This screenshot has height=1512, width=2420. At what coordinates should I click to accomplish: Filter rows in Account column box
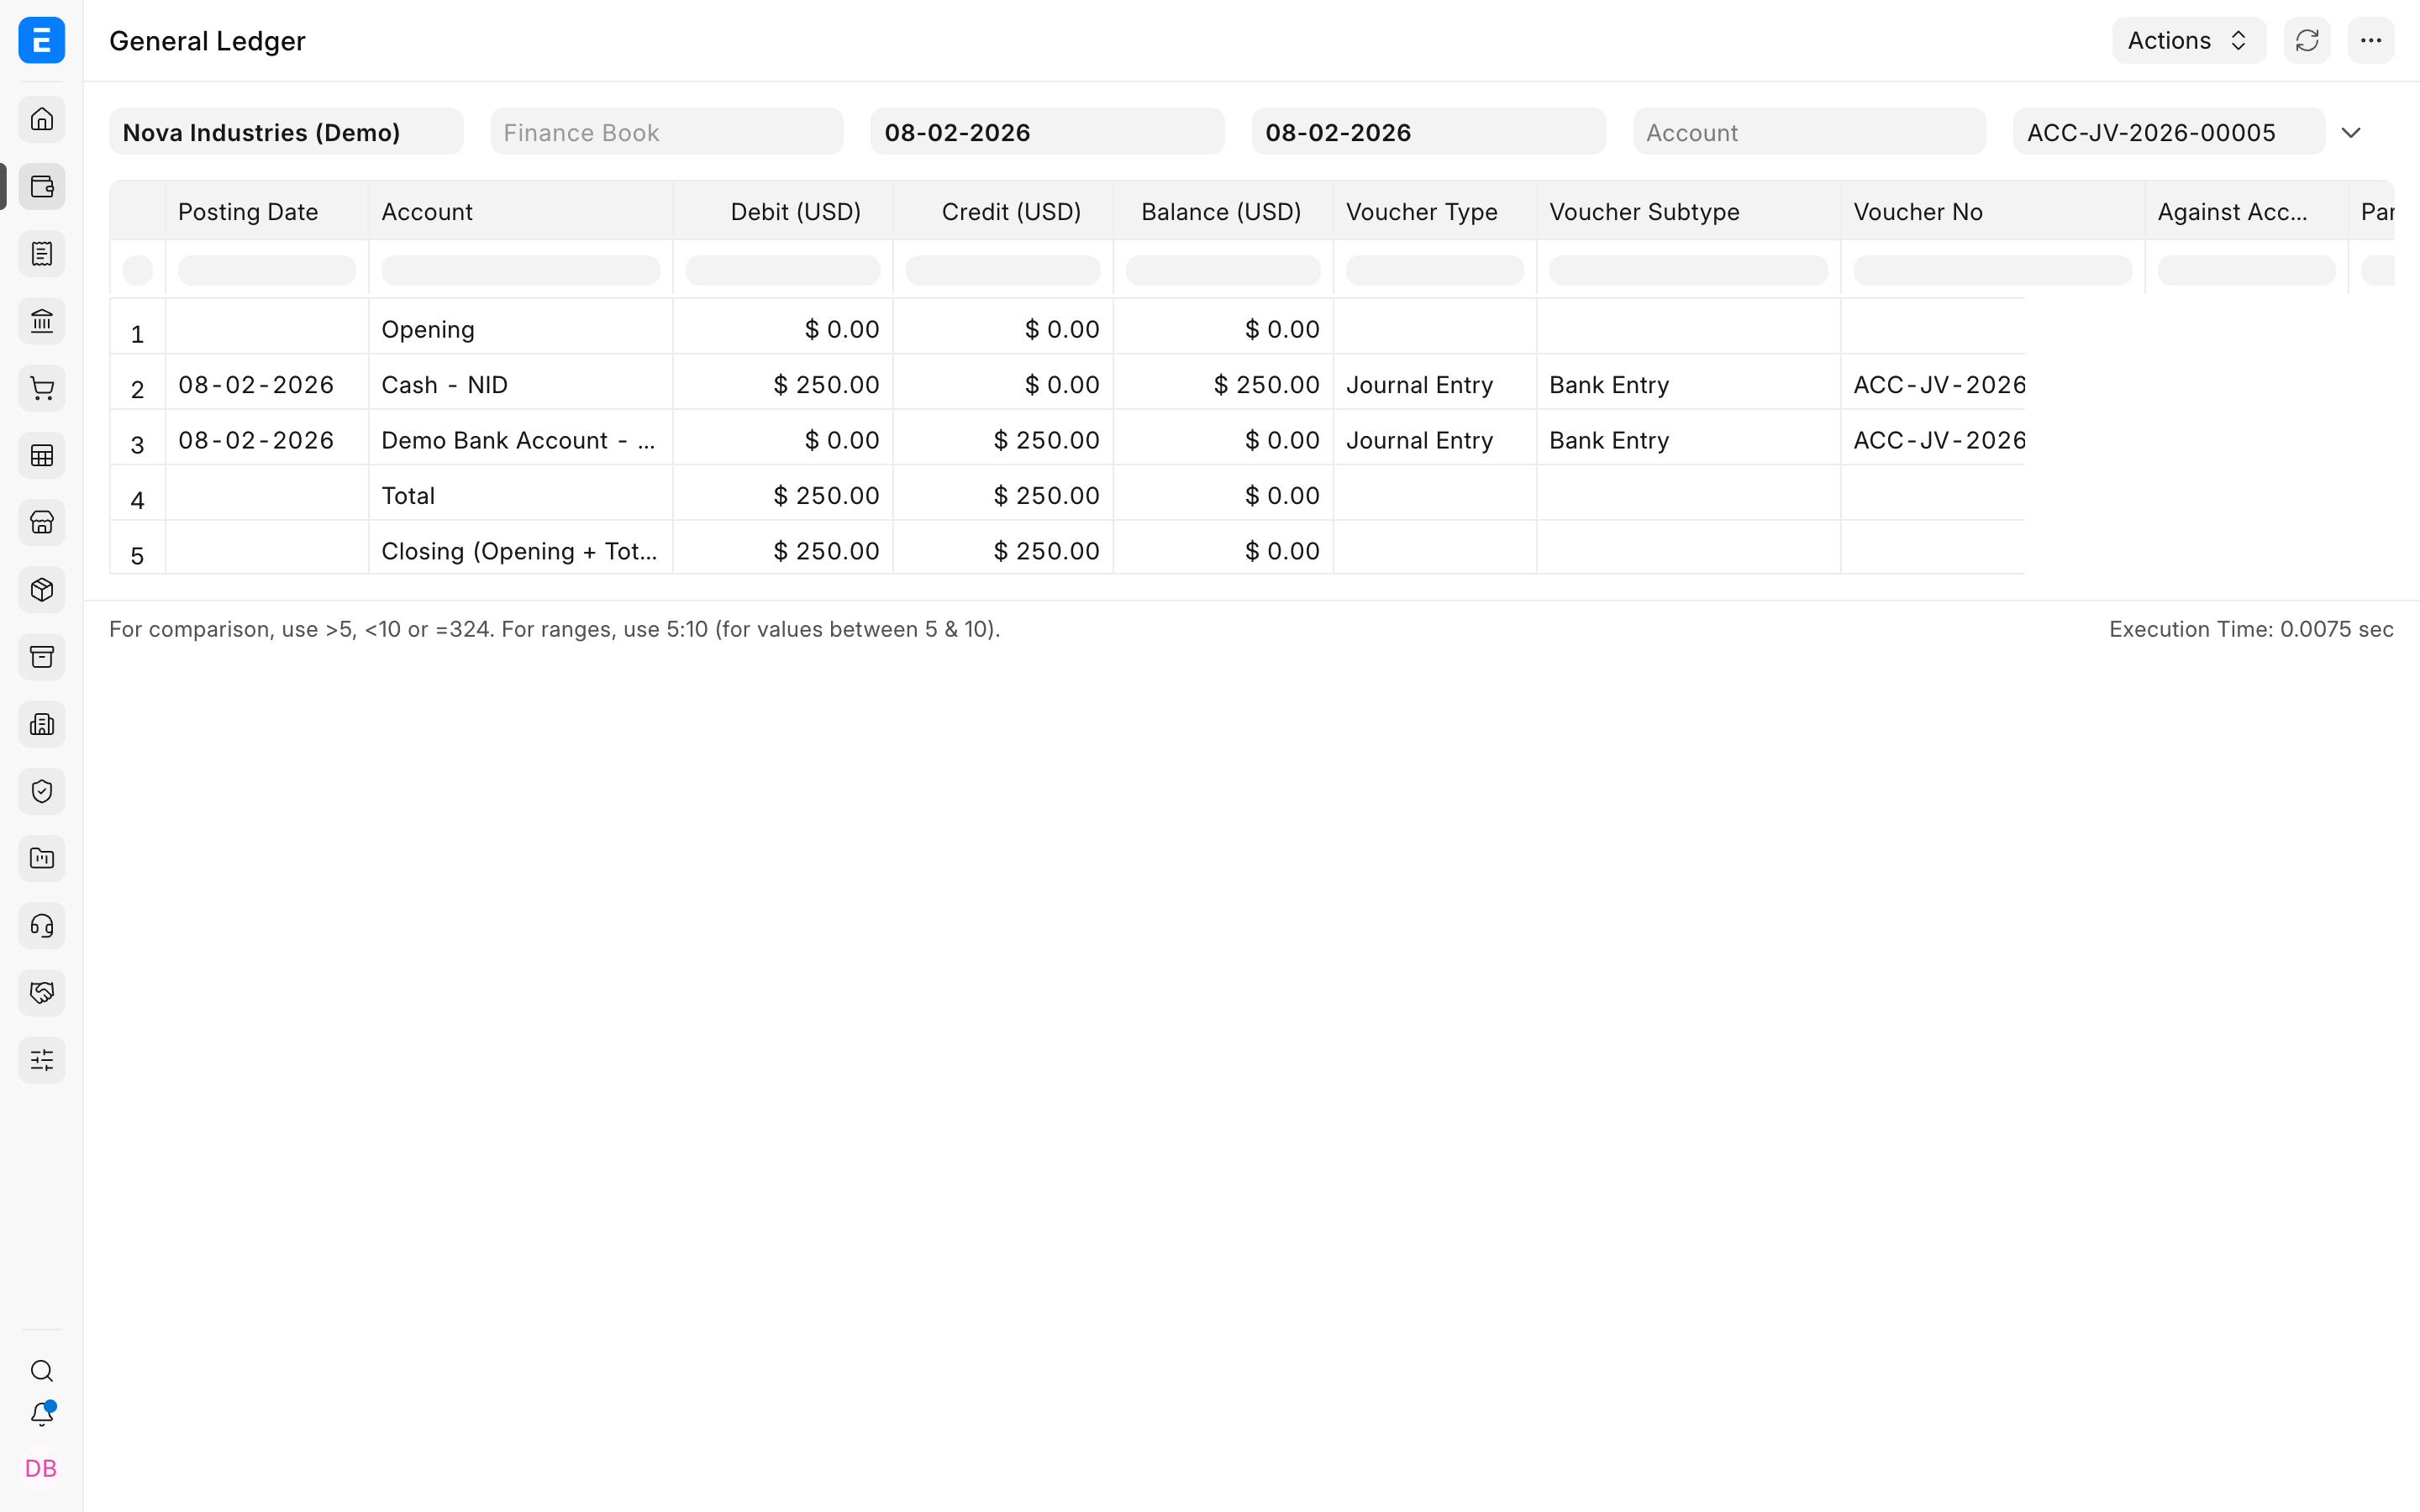(521, 270)
